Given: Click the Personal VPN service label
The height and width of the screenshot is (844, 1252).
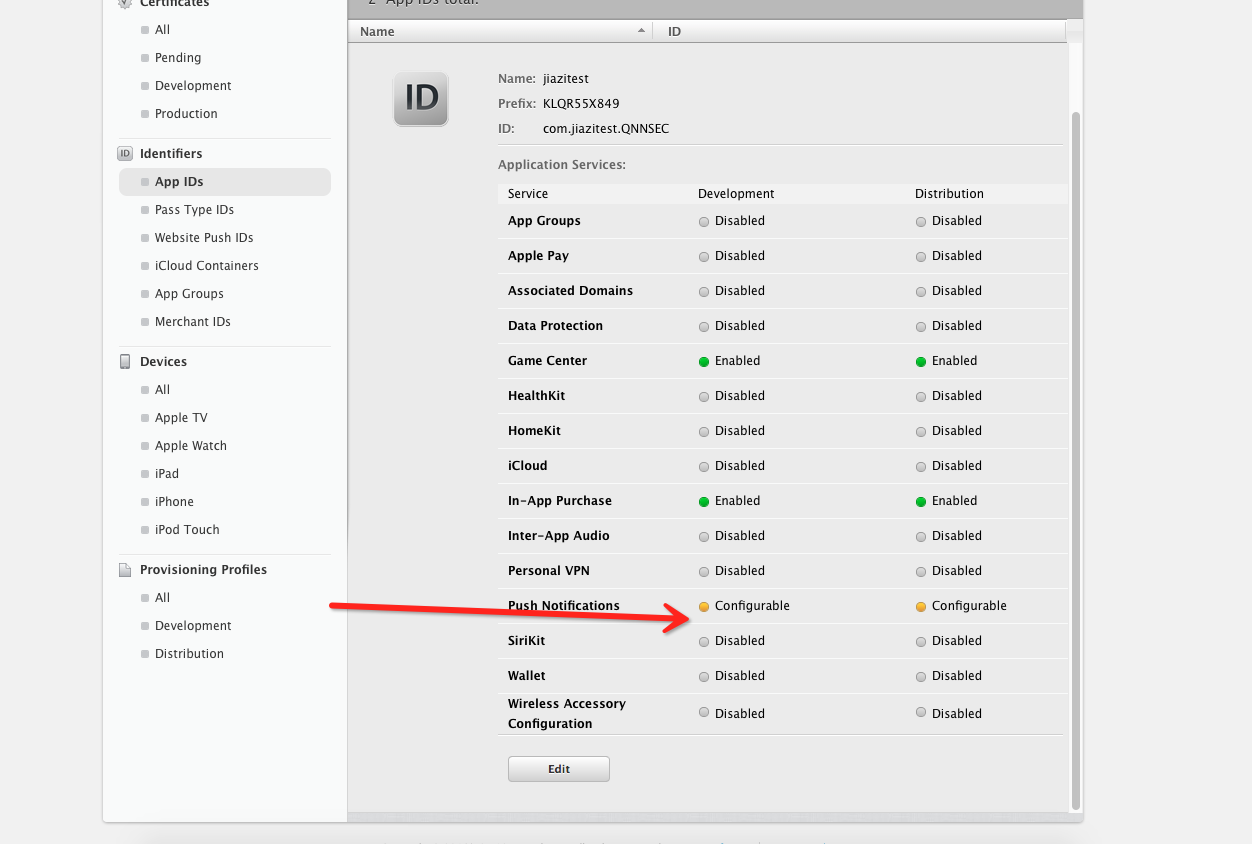Looking at the screenshot, I should coord(549,571).
